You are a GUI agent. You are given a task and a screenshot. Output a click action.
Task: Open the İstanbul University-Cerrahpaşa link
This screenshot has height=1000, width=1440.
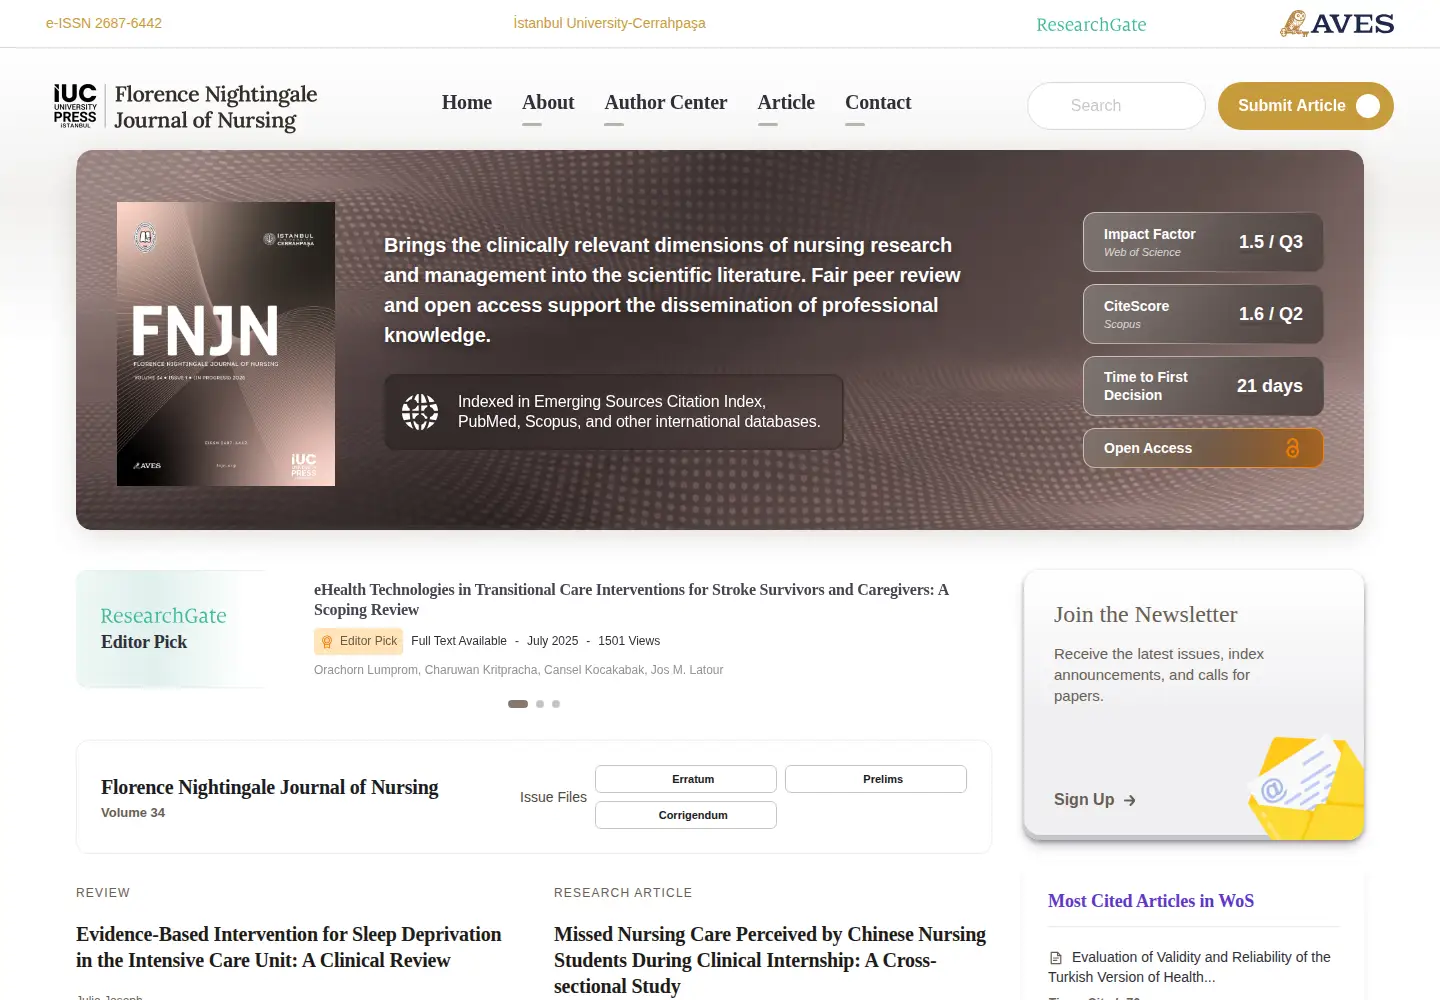pos(609,23)
